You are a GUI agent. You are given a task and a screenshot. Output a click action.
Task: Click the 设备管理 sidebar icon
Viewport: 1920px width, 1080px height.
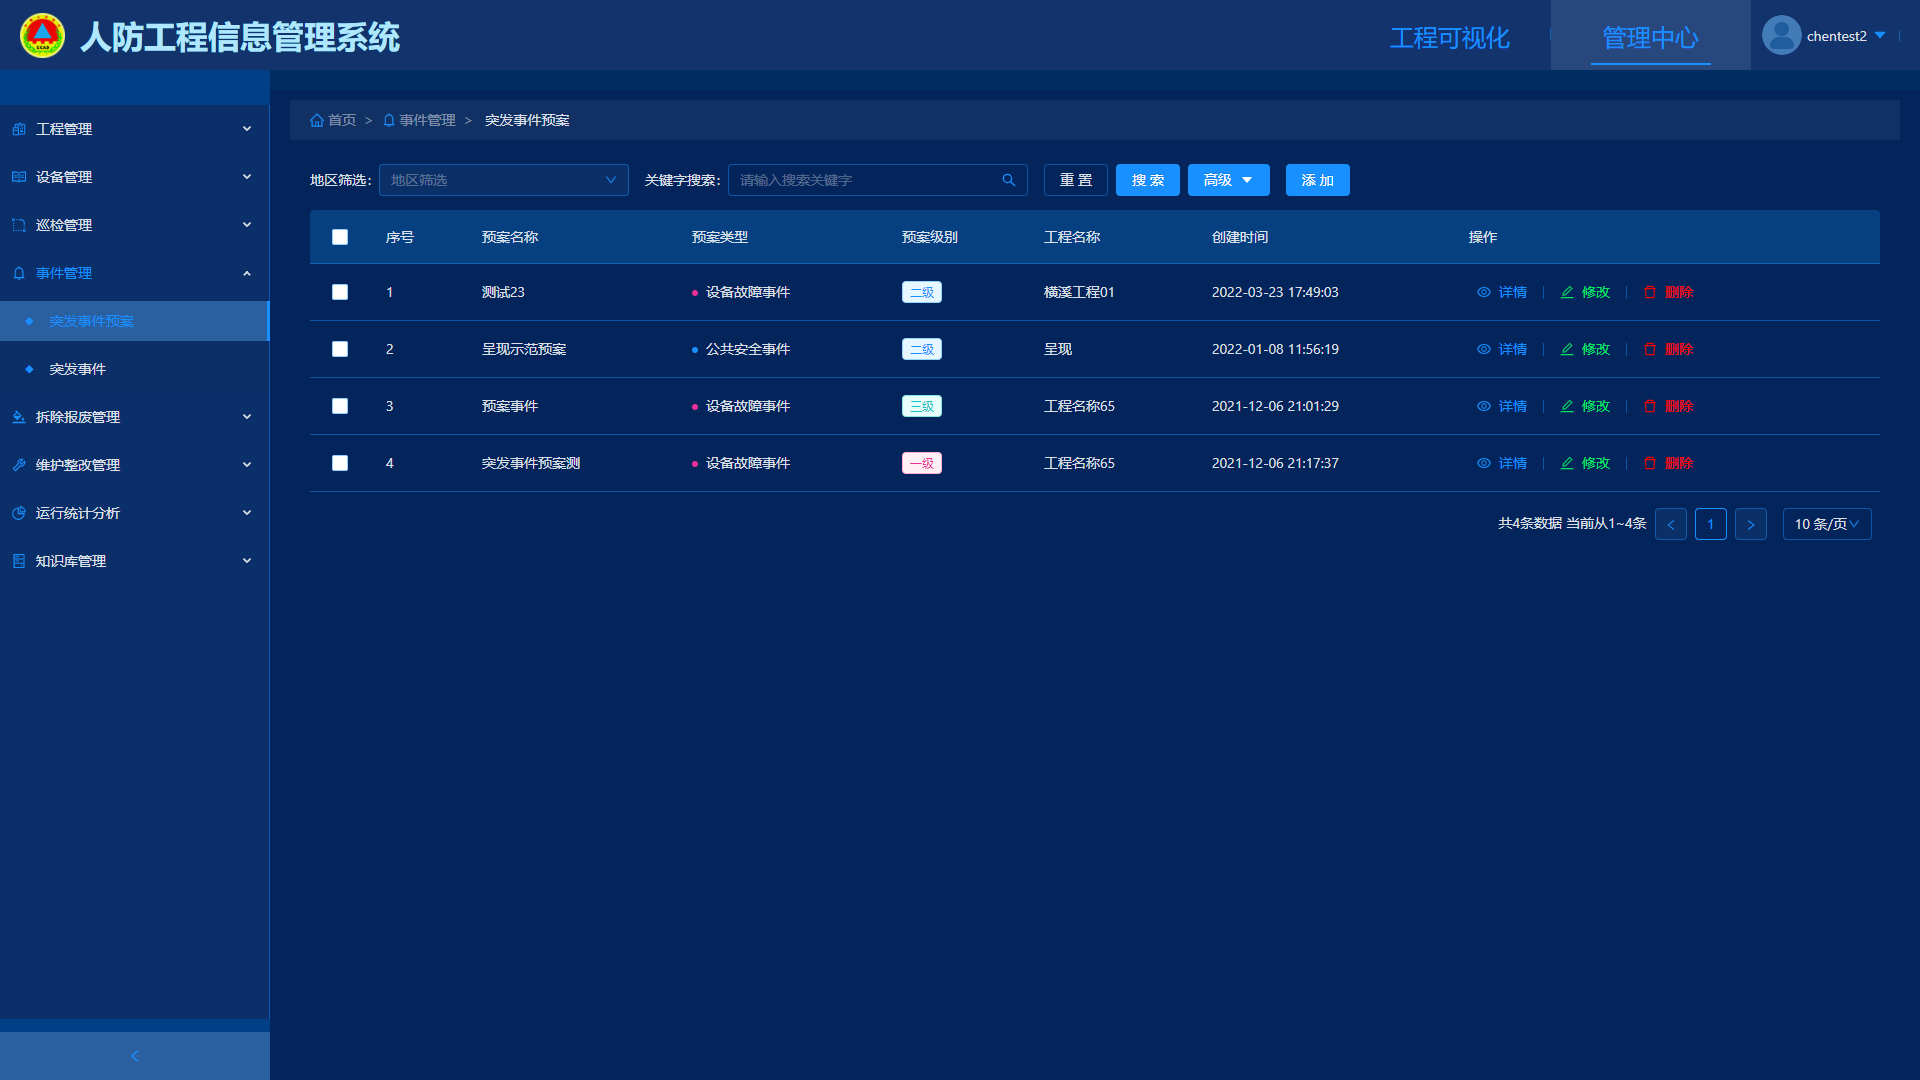coord(19,177)
